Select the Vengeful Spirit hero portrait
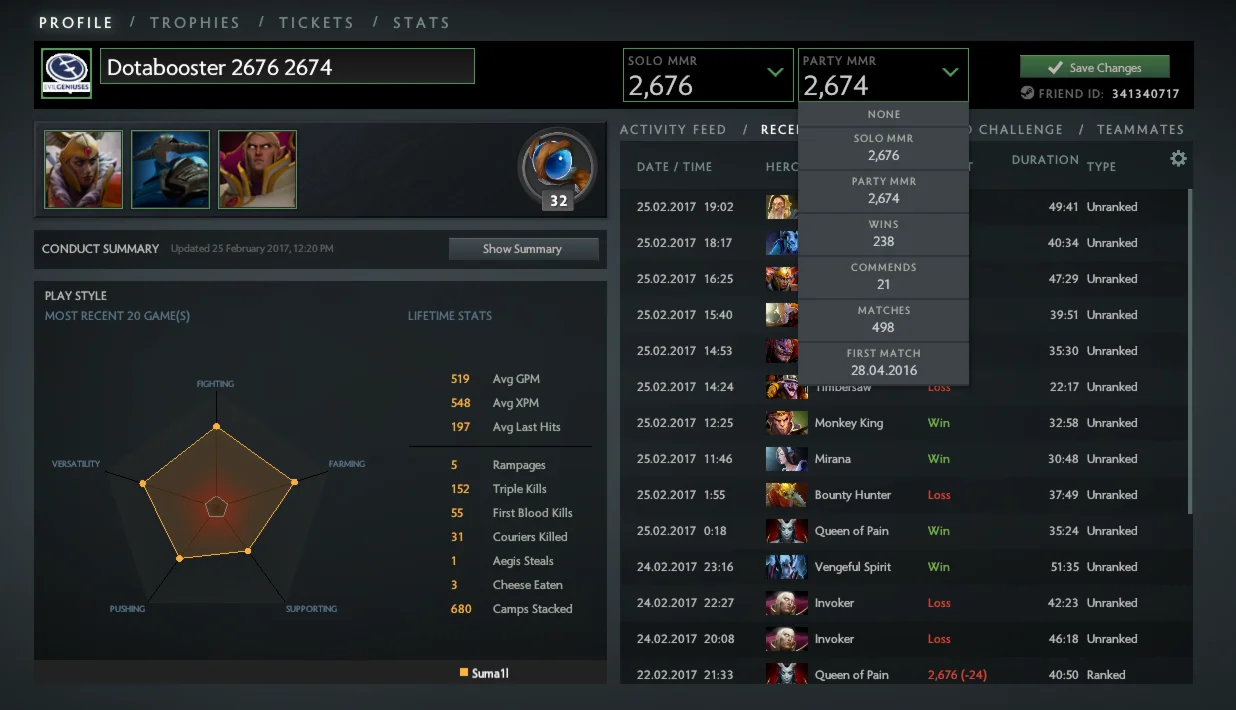The image size is (1236, 710). click(786, 567)
